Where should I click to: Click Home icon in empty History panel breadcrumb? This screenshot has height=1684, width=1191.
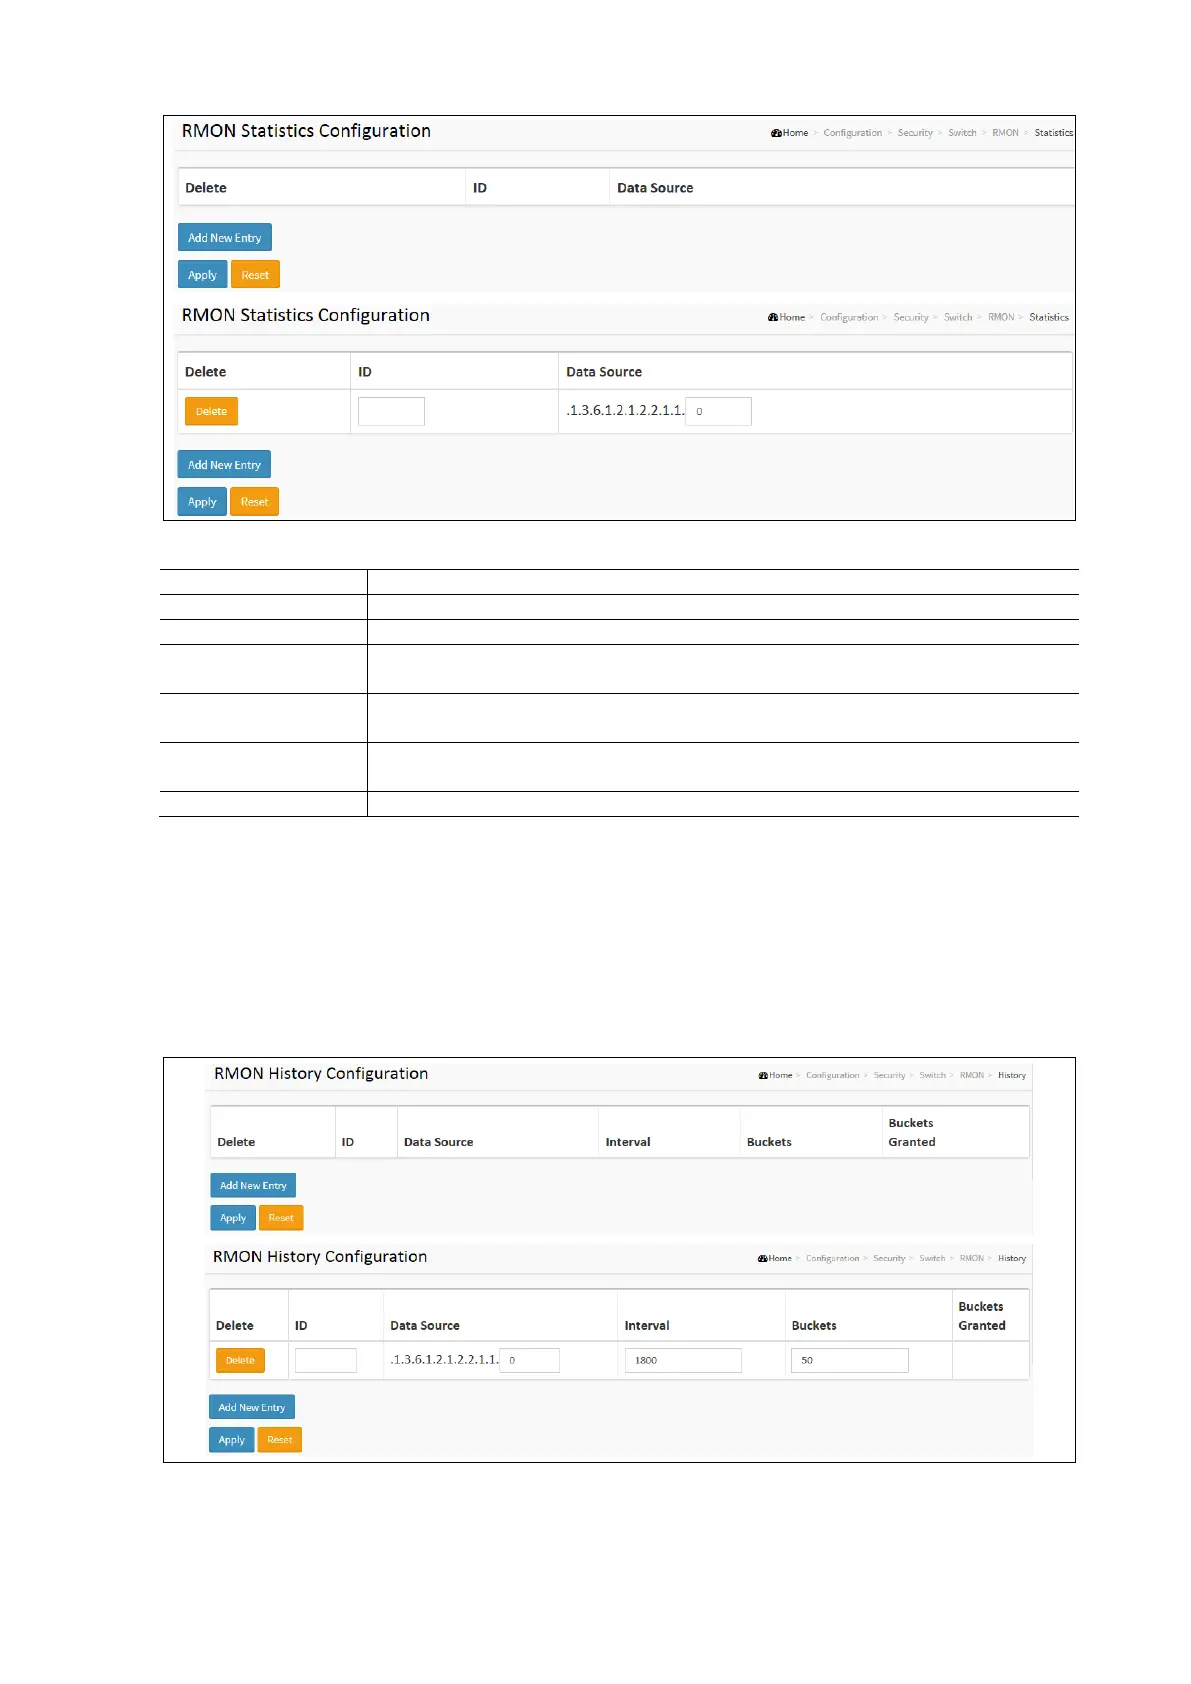coord(763,1076)
